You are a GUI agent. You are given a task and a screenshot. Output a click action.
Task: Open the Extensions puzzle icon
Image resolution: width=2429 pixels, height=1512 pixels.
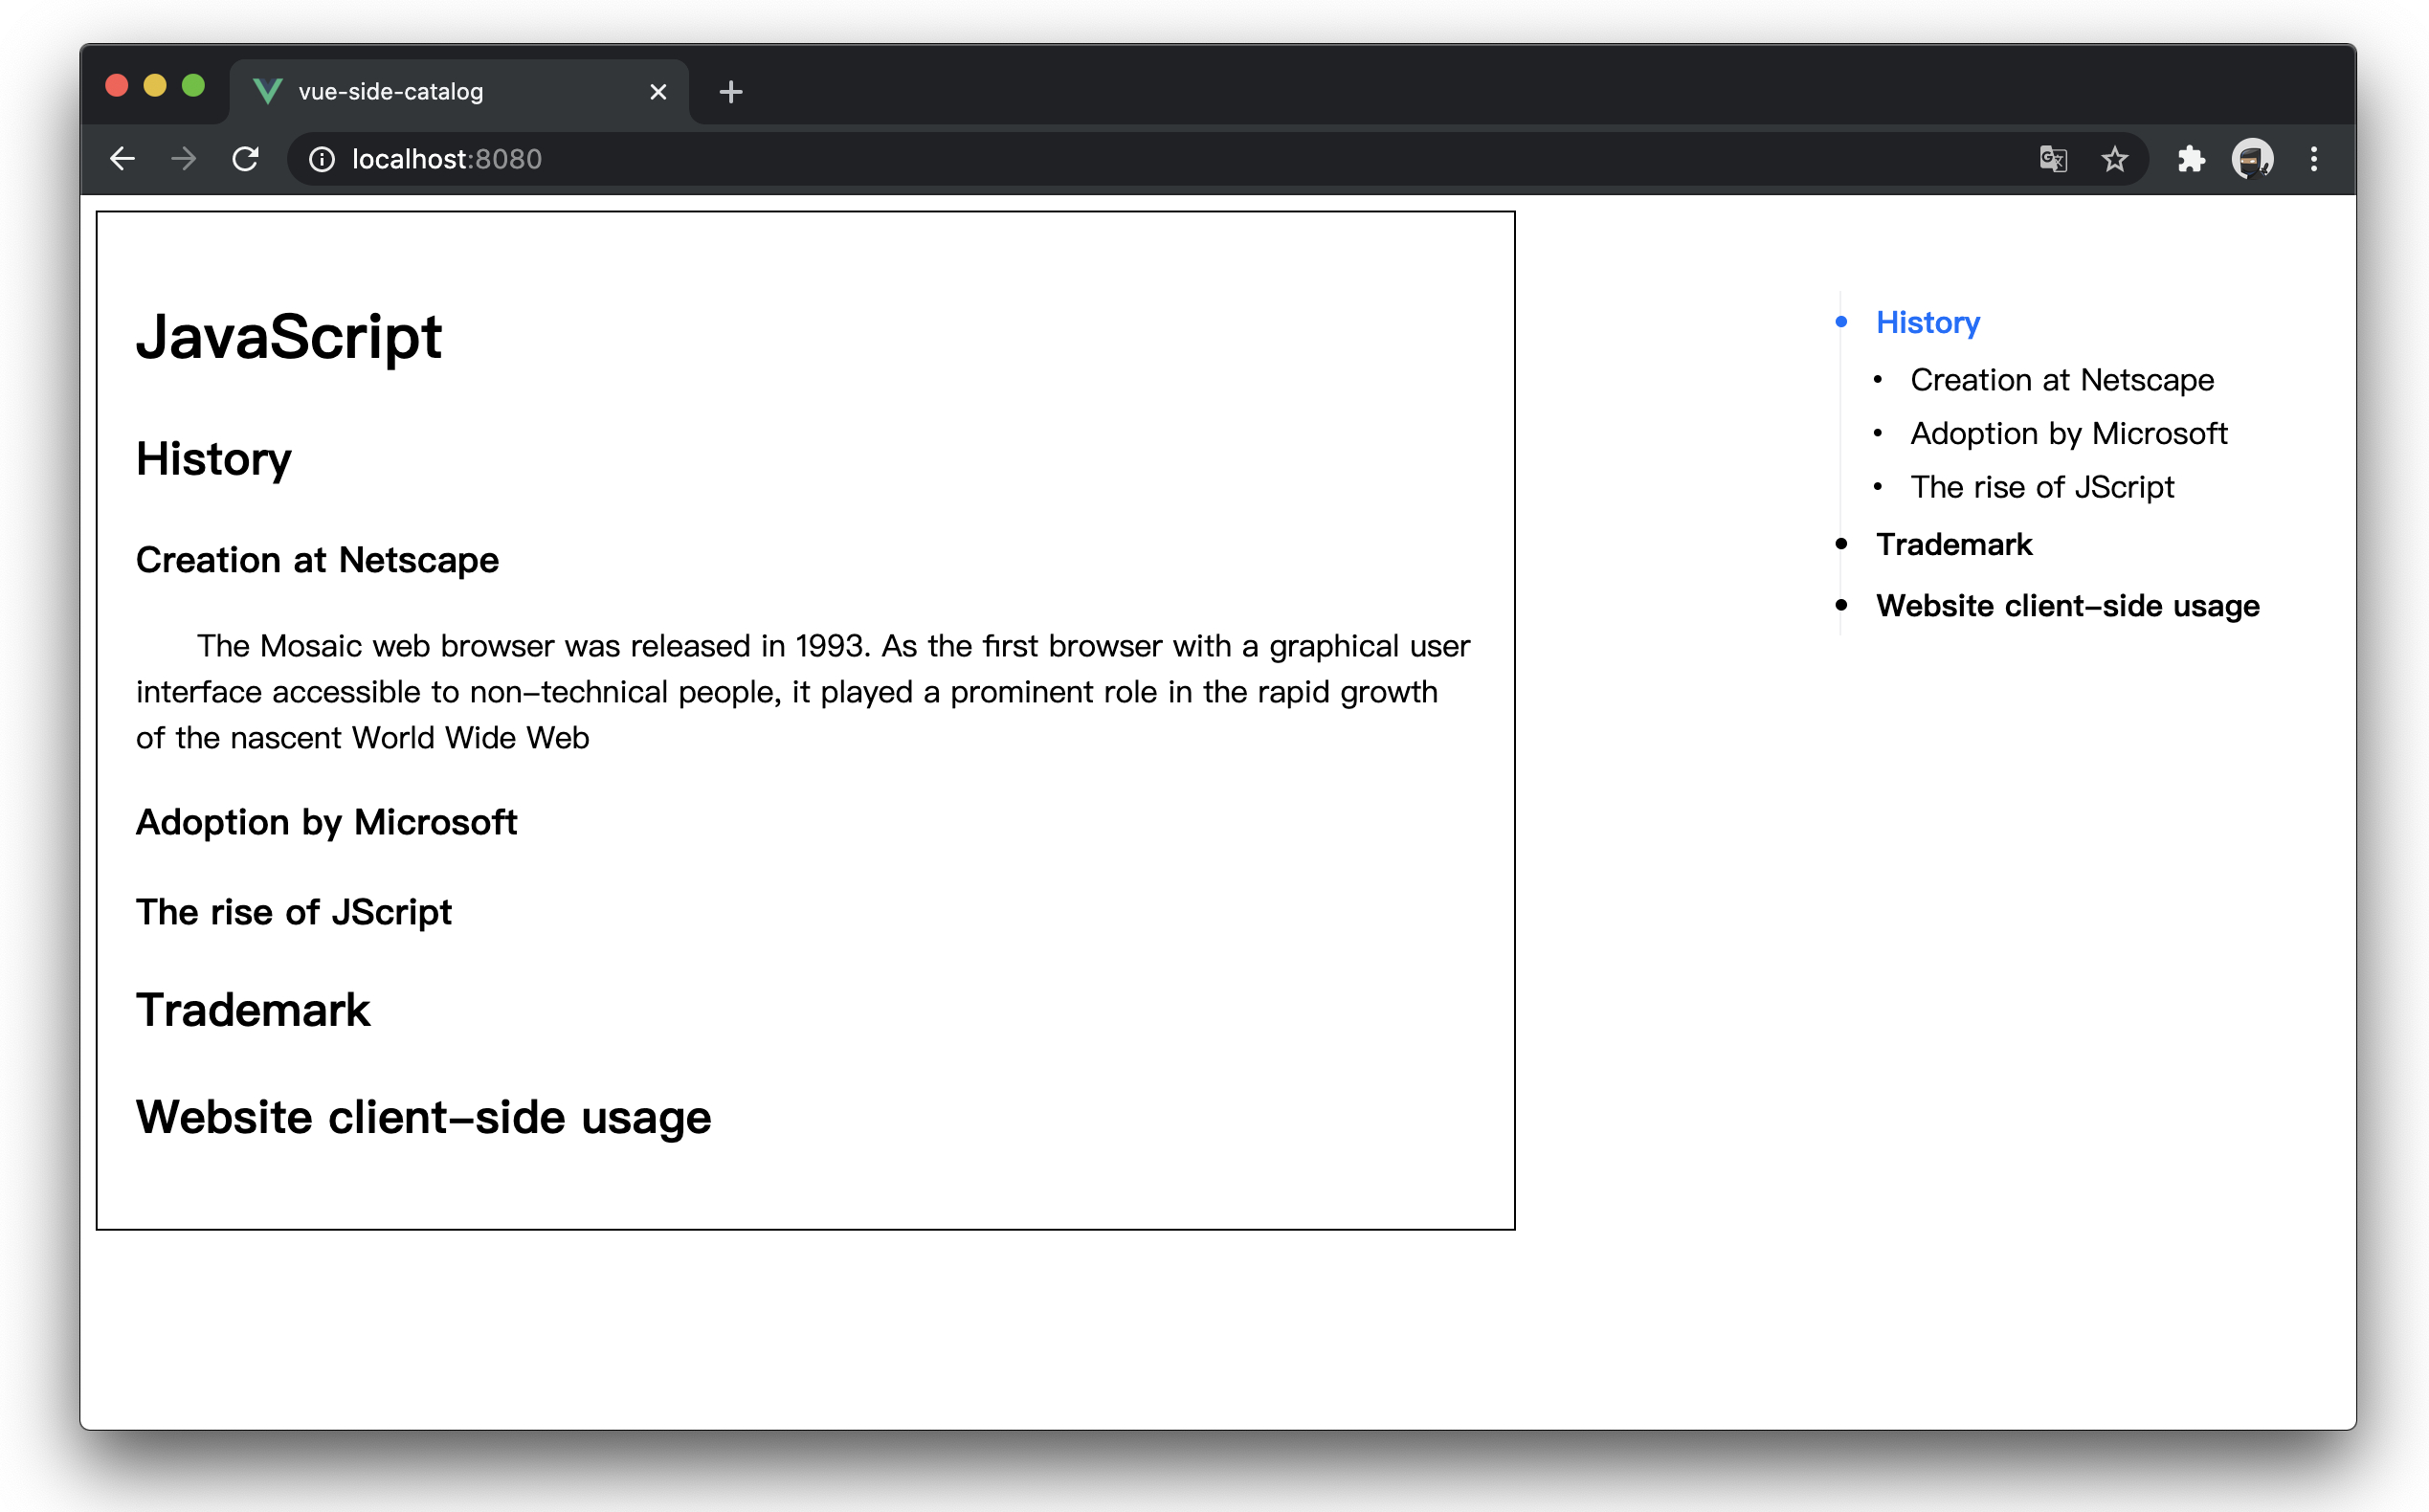pos(2190,159)
